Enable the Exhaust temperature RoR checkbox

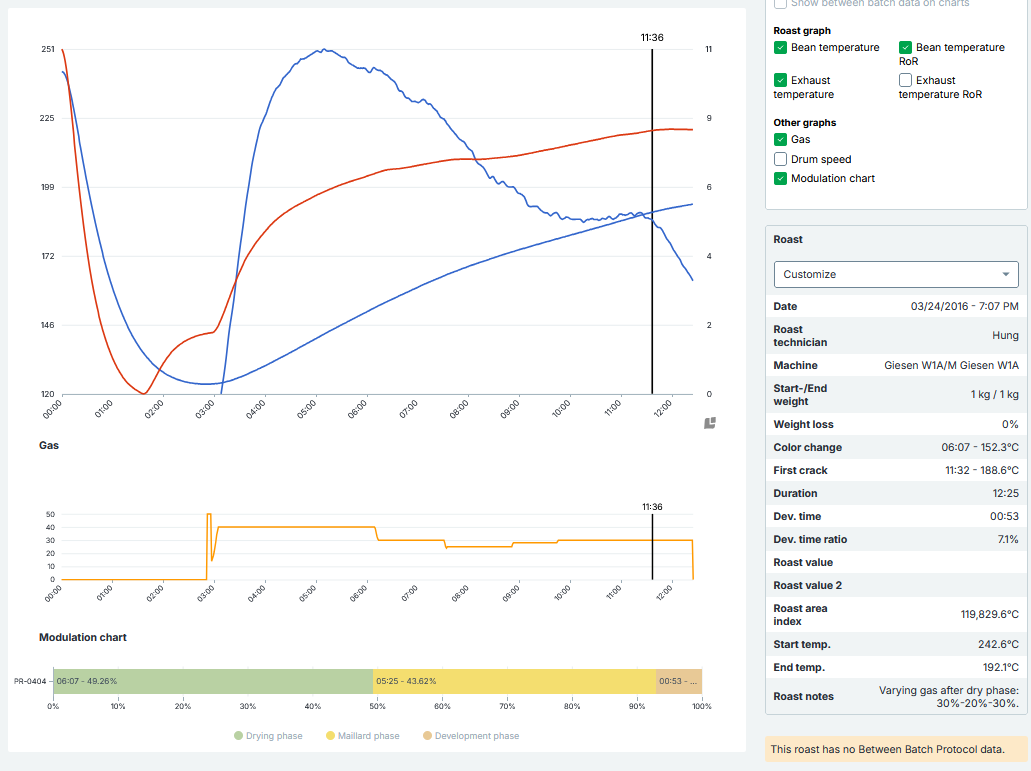tap(905, 80)
